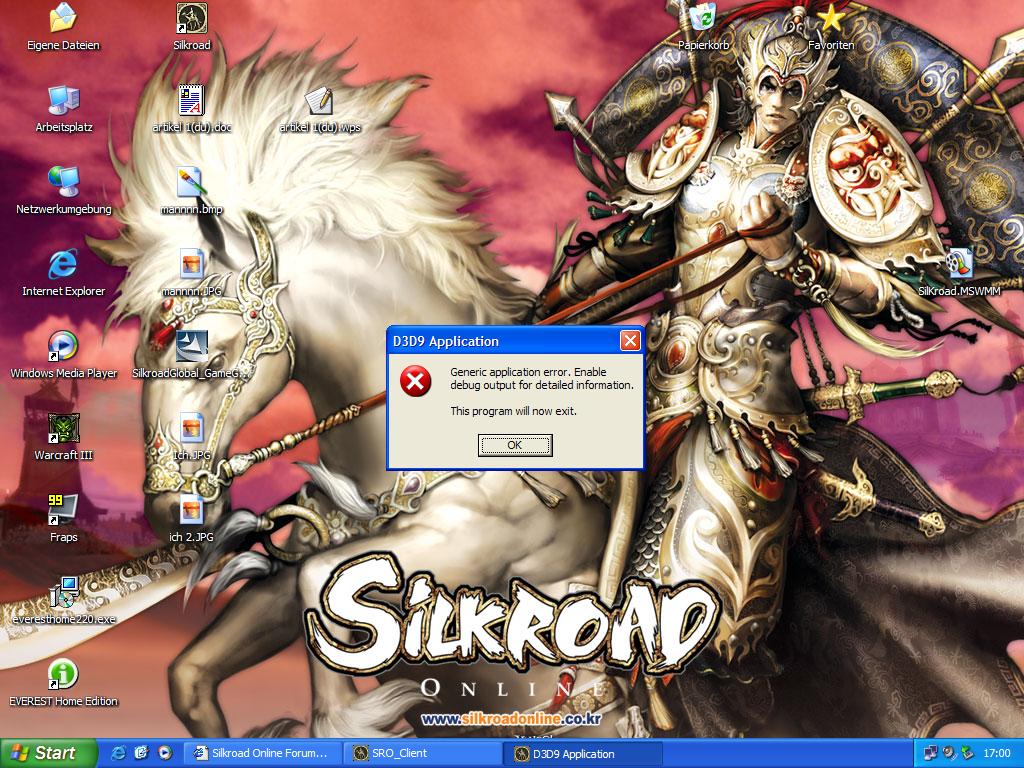Switch to Silkroad Online Forum taskbar window
This screenshot has width=1024, height=768.
coord(263,753)
